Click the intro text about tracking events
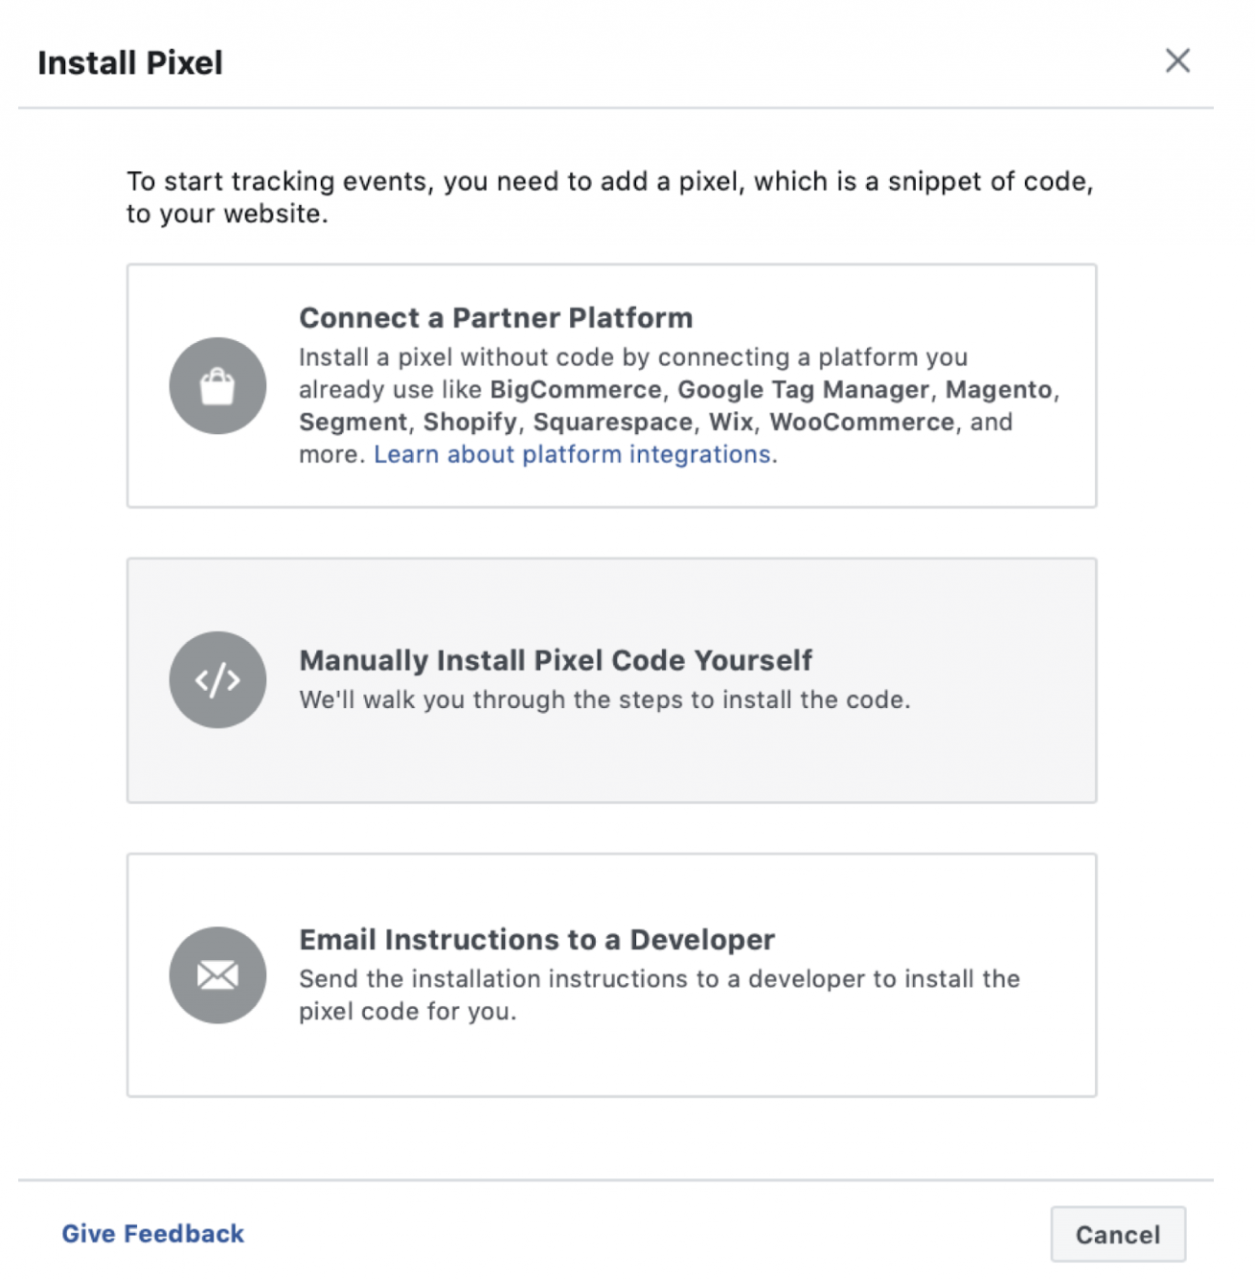The height and width of the screenshot is (1280, 1255). tap(609, 197)
